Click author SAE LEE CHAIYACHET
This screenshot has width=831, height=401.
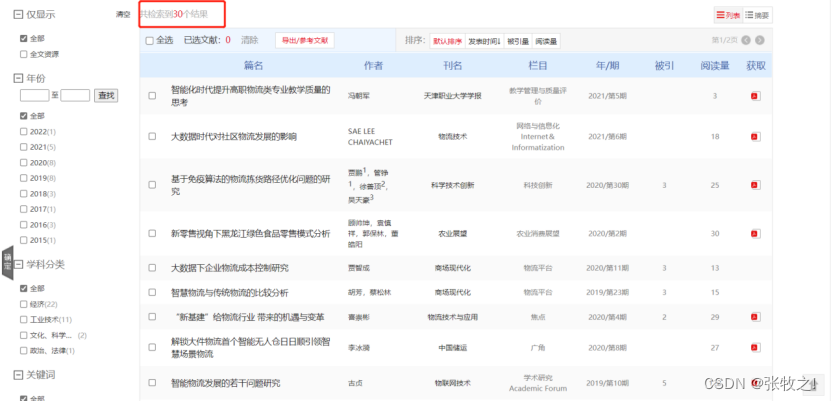coord(372,137)
